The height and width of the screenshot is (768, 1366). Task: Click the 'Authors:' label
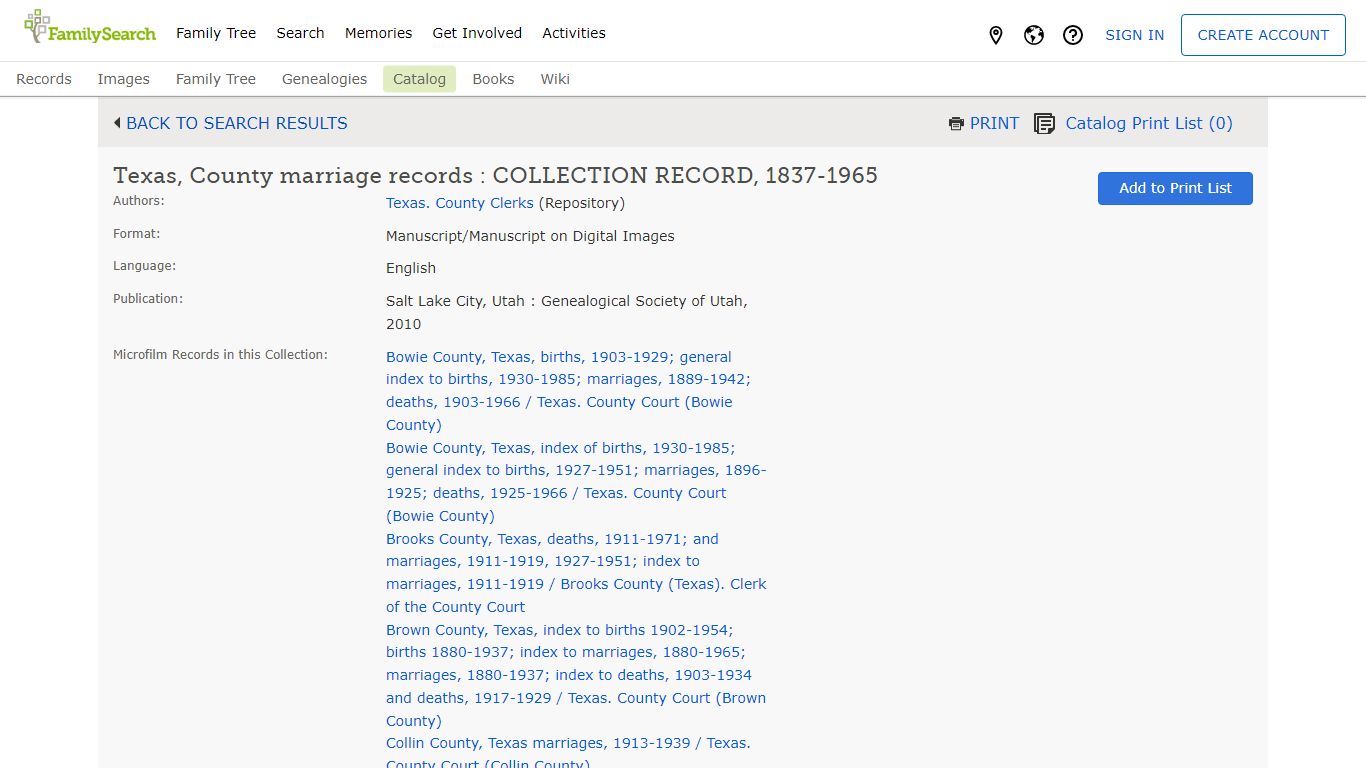point(139,201)
